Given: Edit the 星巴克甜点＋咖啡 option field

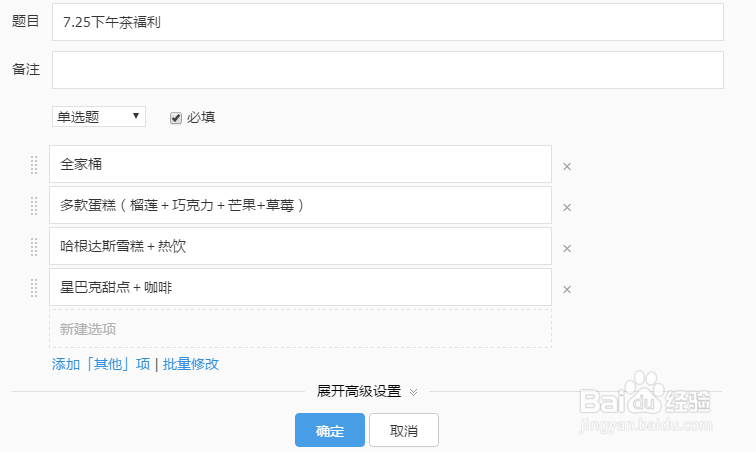Looking at the screenshot, I should (x=300, y=287).
